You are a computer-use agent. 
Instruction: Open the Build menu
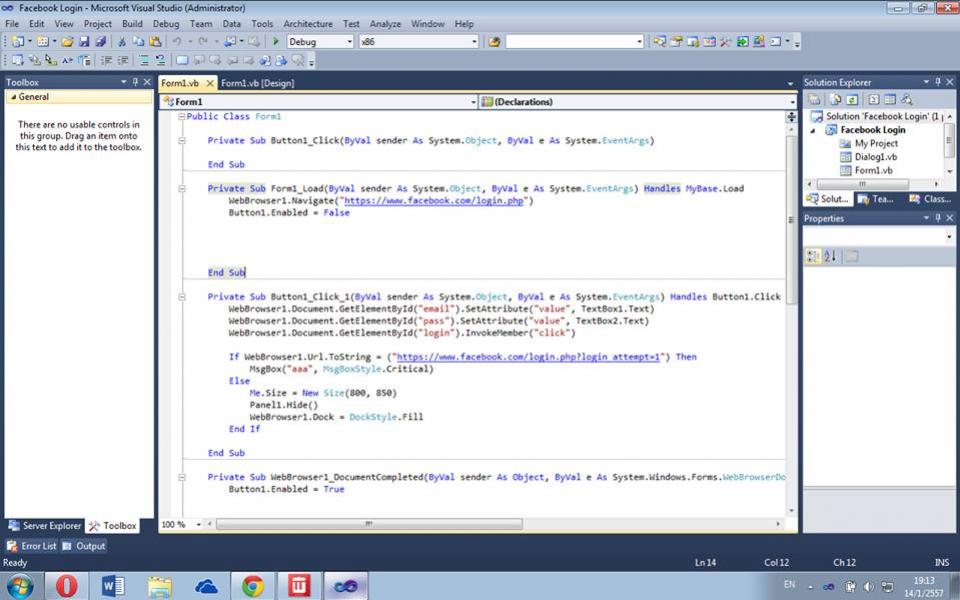click(x=132, y=24)
